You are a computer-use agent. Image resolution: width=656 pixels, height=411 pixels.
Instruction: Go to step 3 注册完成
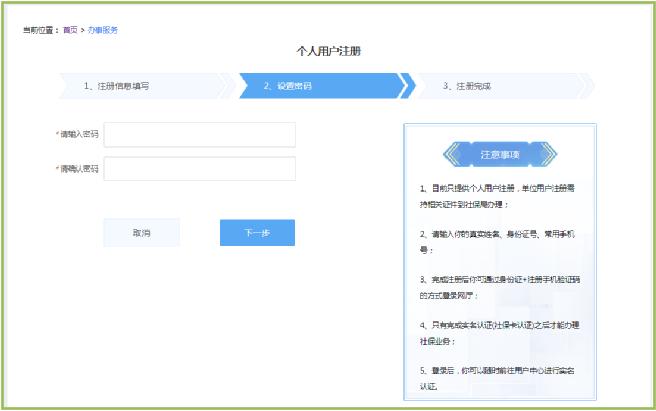pos(467,86)
